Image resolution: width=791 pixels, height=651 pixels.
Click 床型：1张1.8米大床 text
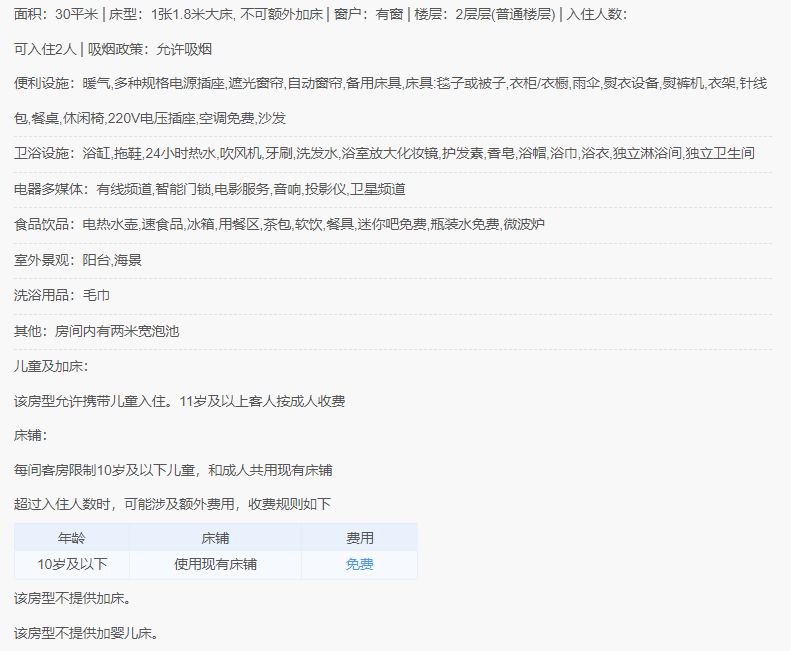coord(171,14)
